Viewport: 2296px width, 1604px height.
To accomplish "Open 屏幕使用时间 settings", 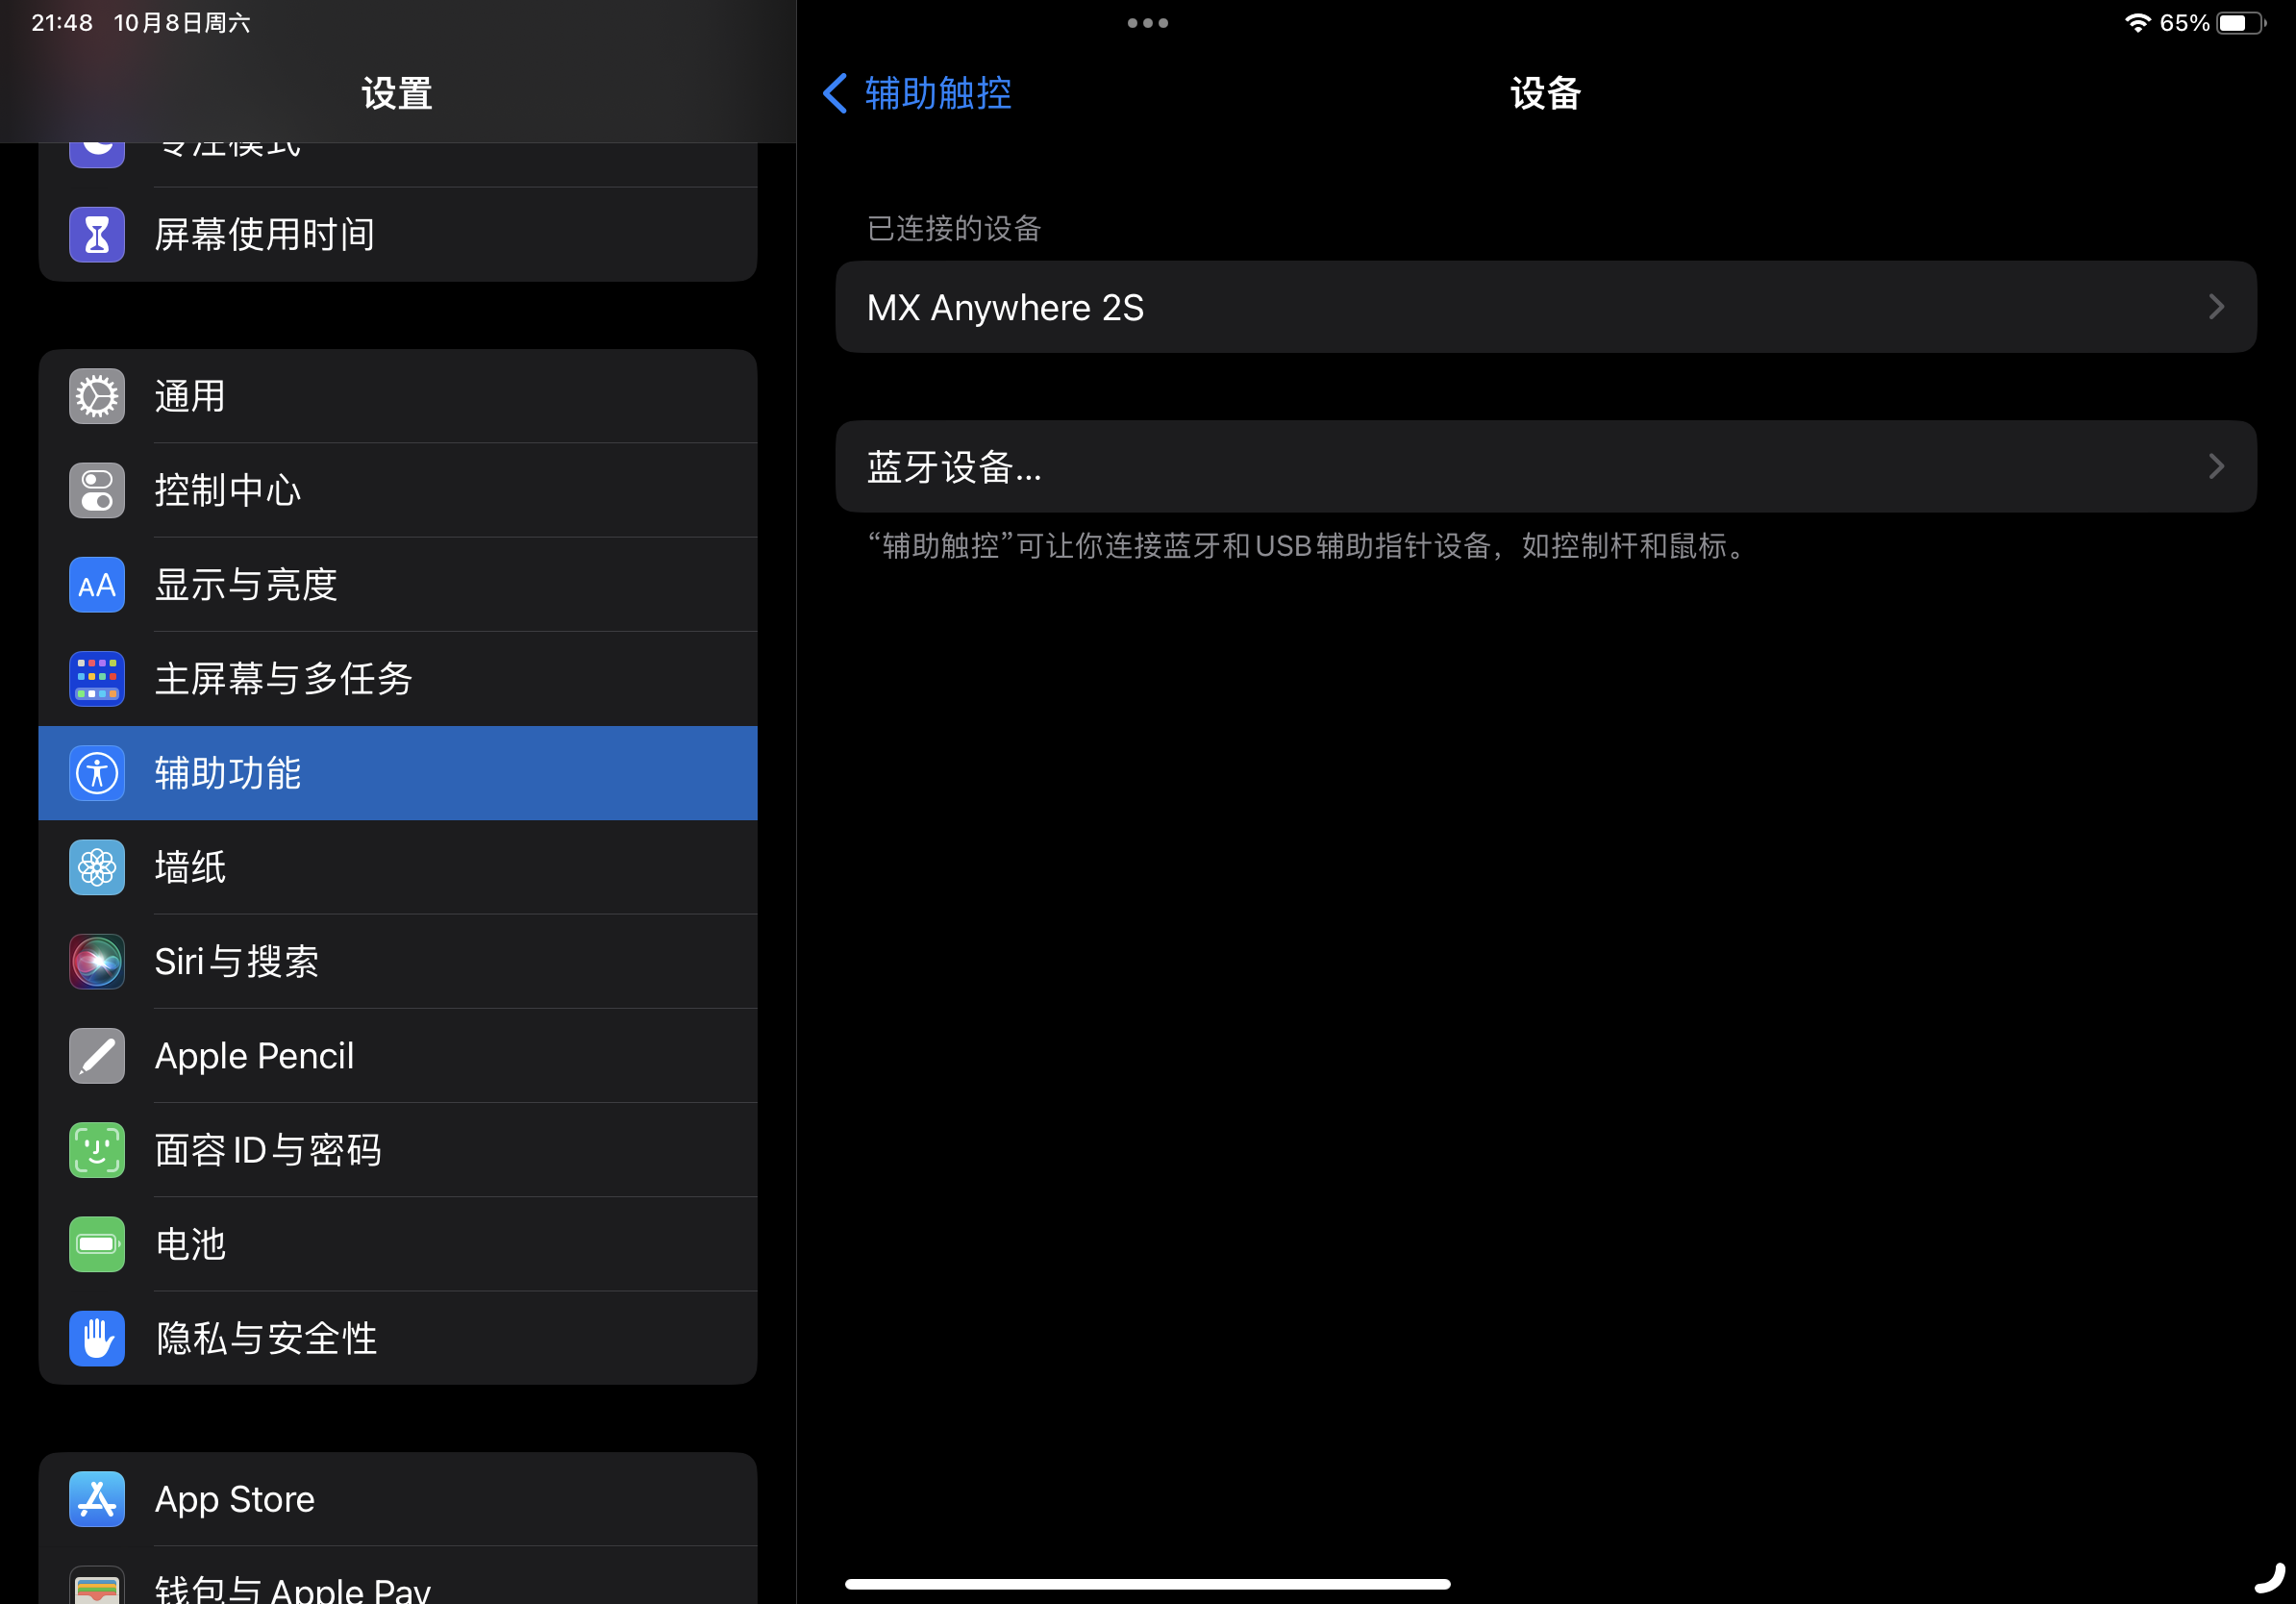I will click(x=398, y=235).
